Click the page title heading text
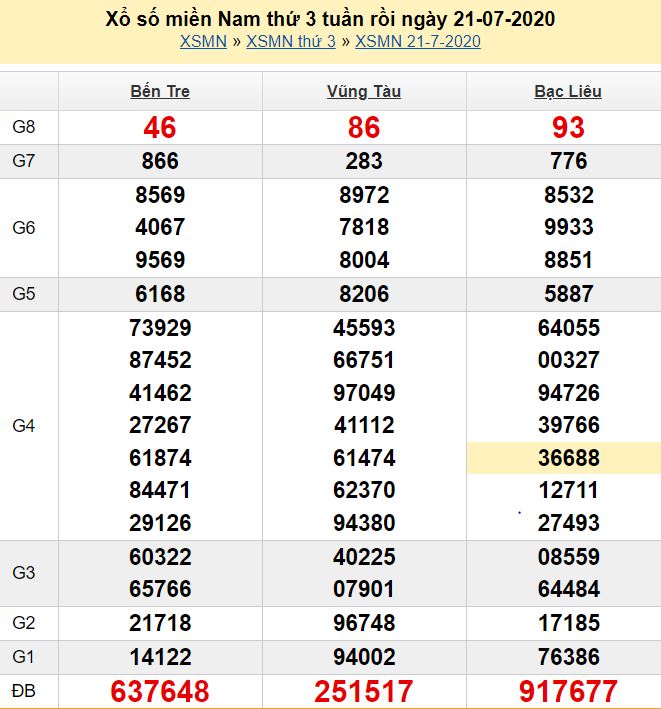The height and width of the screenshot is (709, 661). click(x=330, y=19)
